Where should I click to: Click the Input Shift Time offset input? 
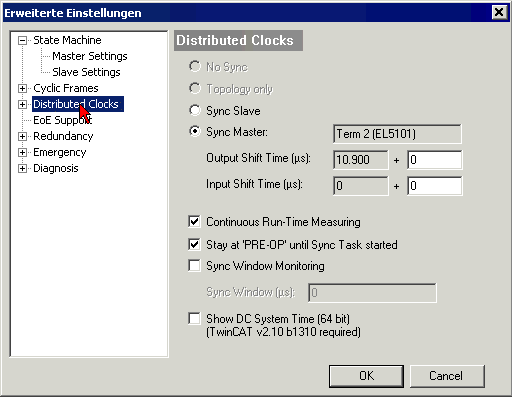435,186
